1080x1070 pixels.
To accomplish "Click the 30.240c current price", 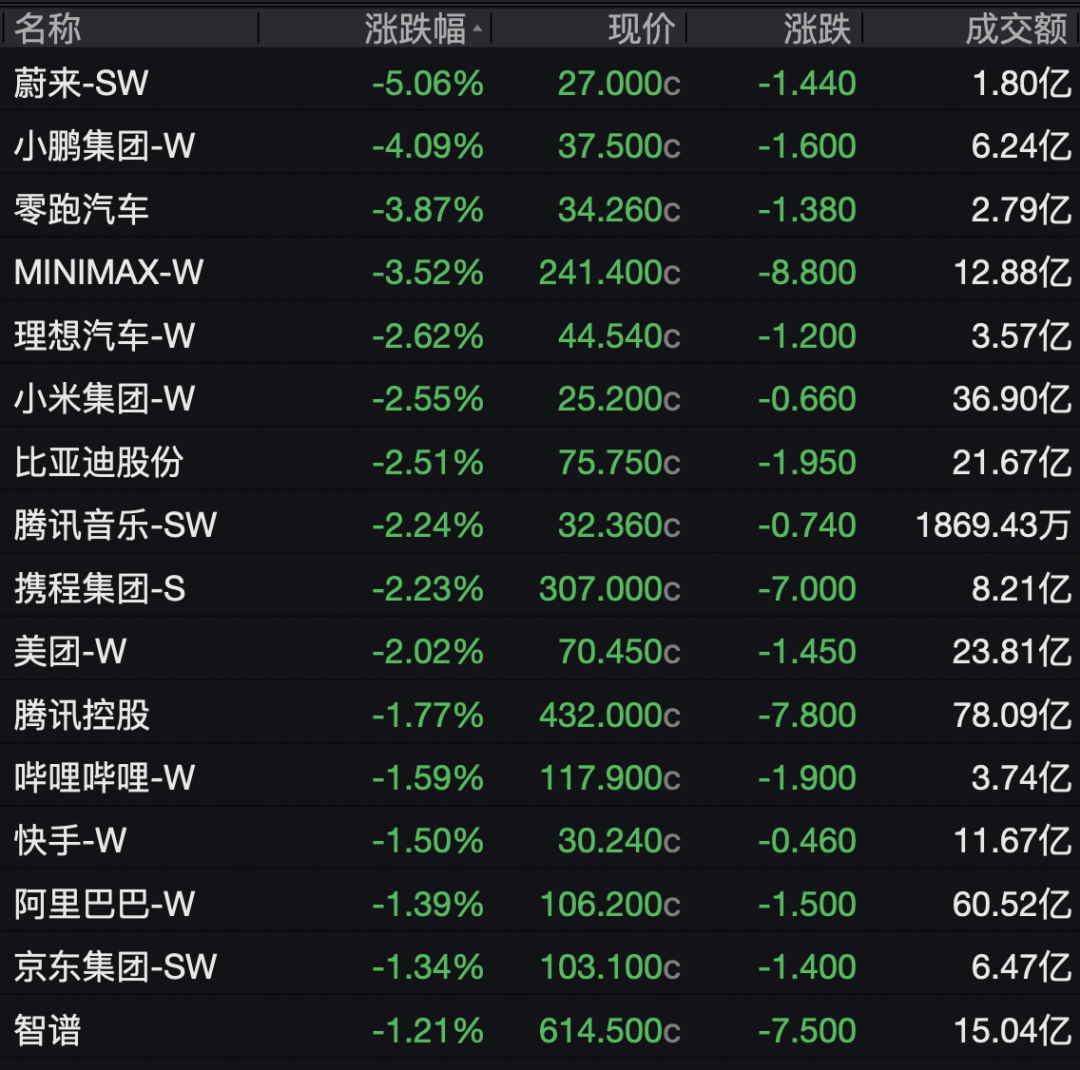I will pos(619,841).
